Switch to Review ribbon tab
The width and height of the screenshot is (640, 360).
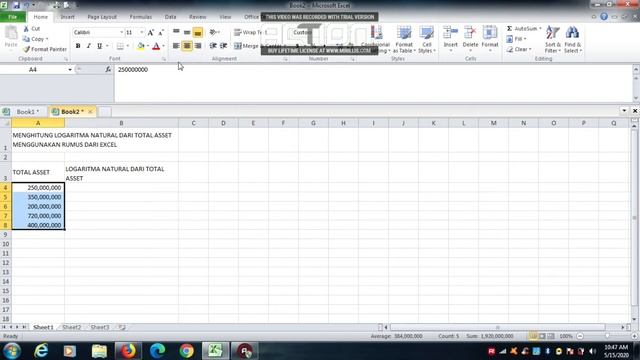pyautogui.click(x=198, y=17)
